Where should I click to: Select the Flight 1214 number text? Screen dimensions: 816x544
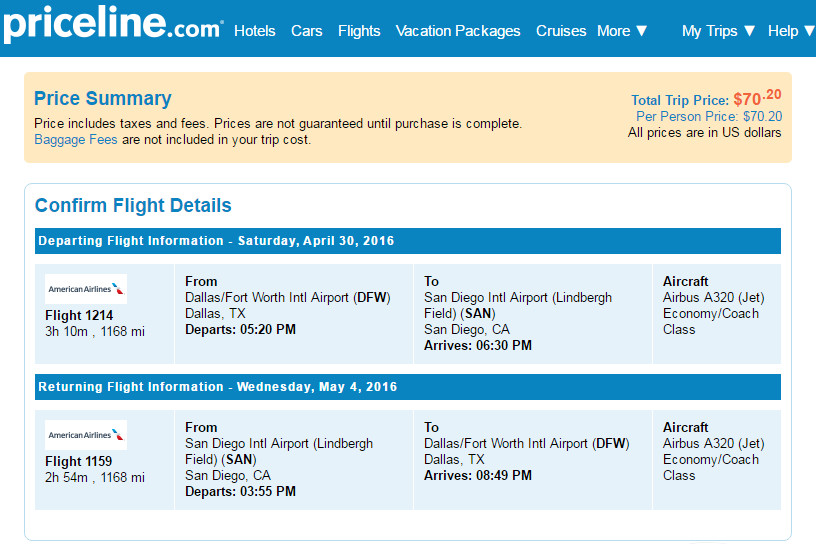pyautogui.click(x=79, y=315)
